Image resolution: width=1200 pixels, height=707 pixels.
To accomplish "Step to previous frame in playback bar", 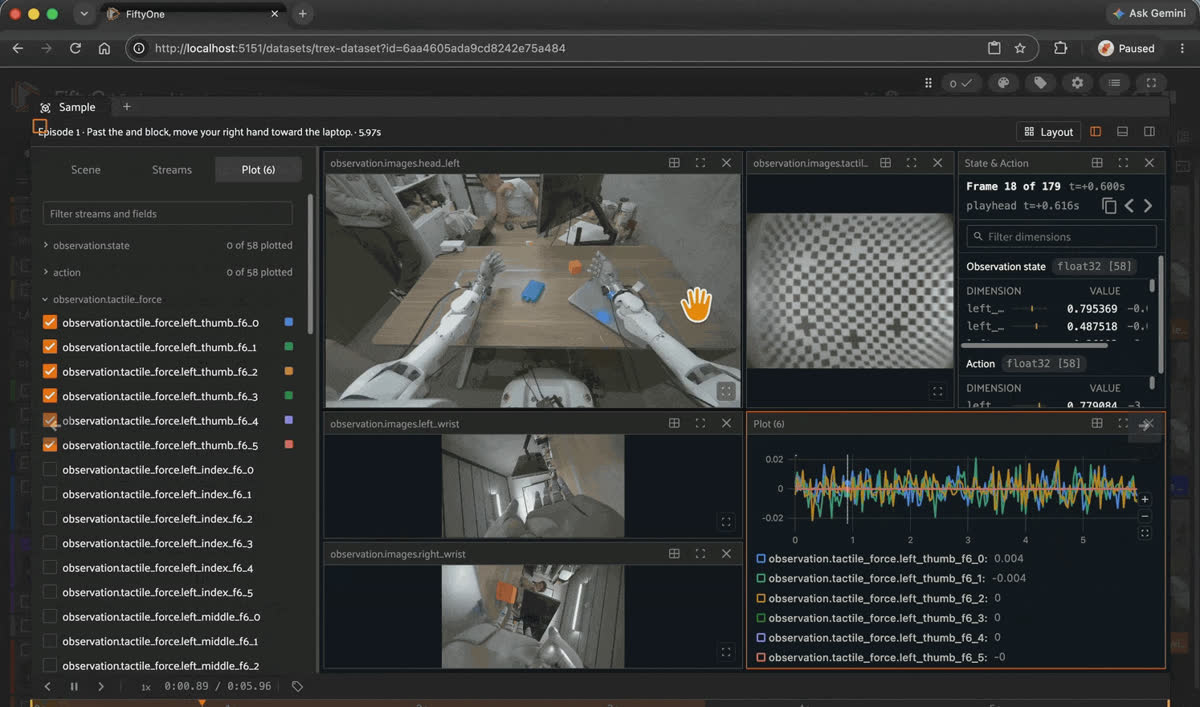I will click(x=48, y=686).
